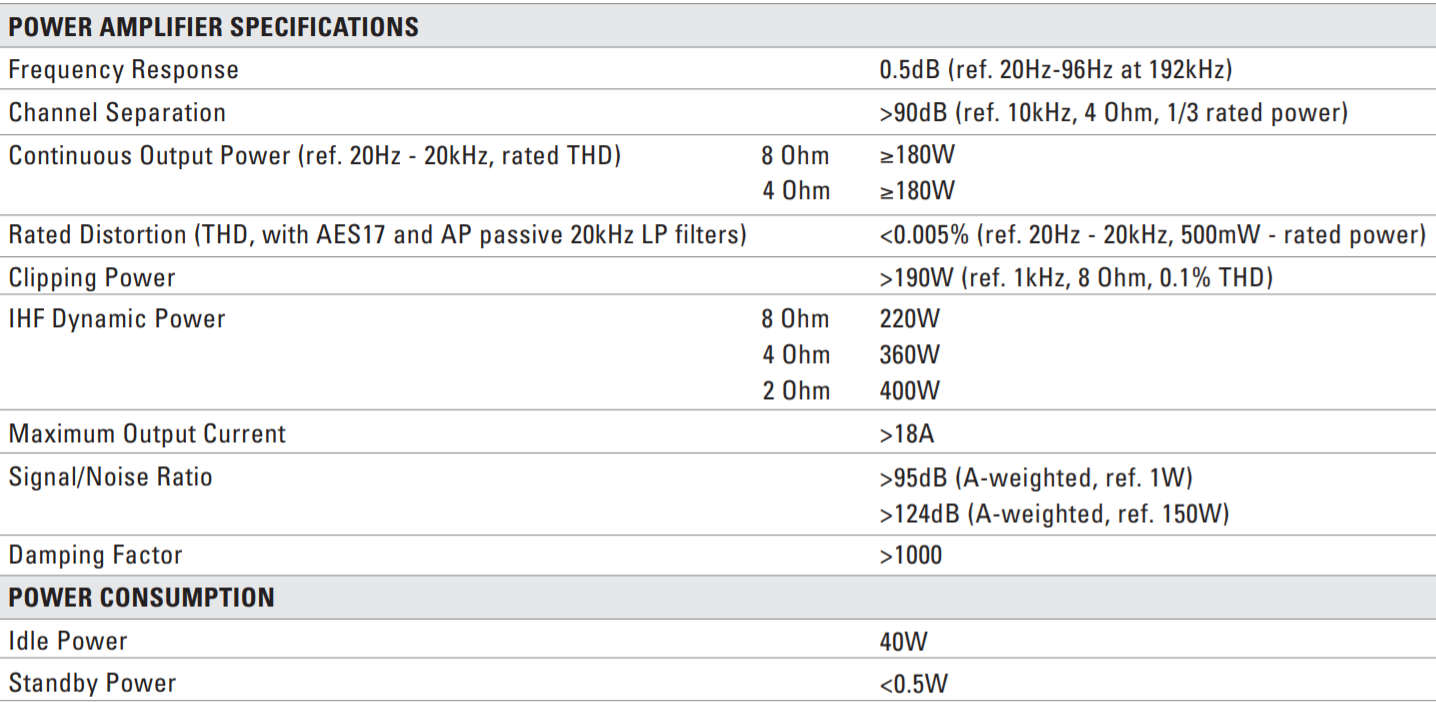This screenshot has width=1436, height=702.
Task: Click the Signal/Noise Ratio label
Action: 111,477
